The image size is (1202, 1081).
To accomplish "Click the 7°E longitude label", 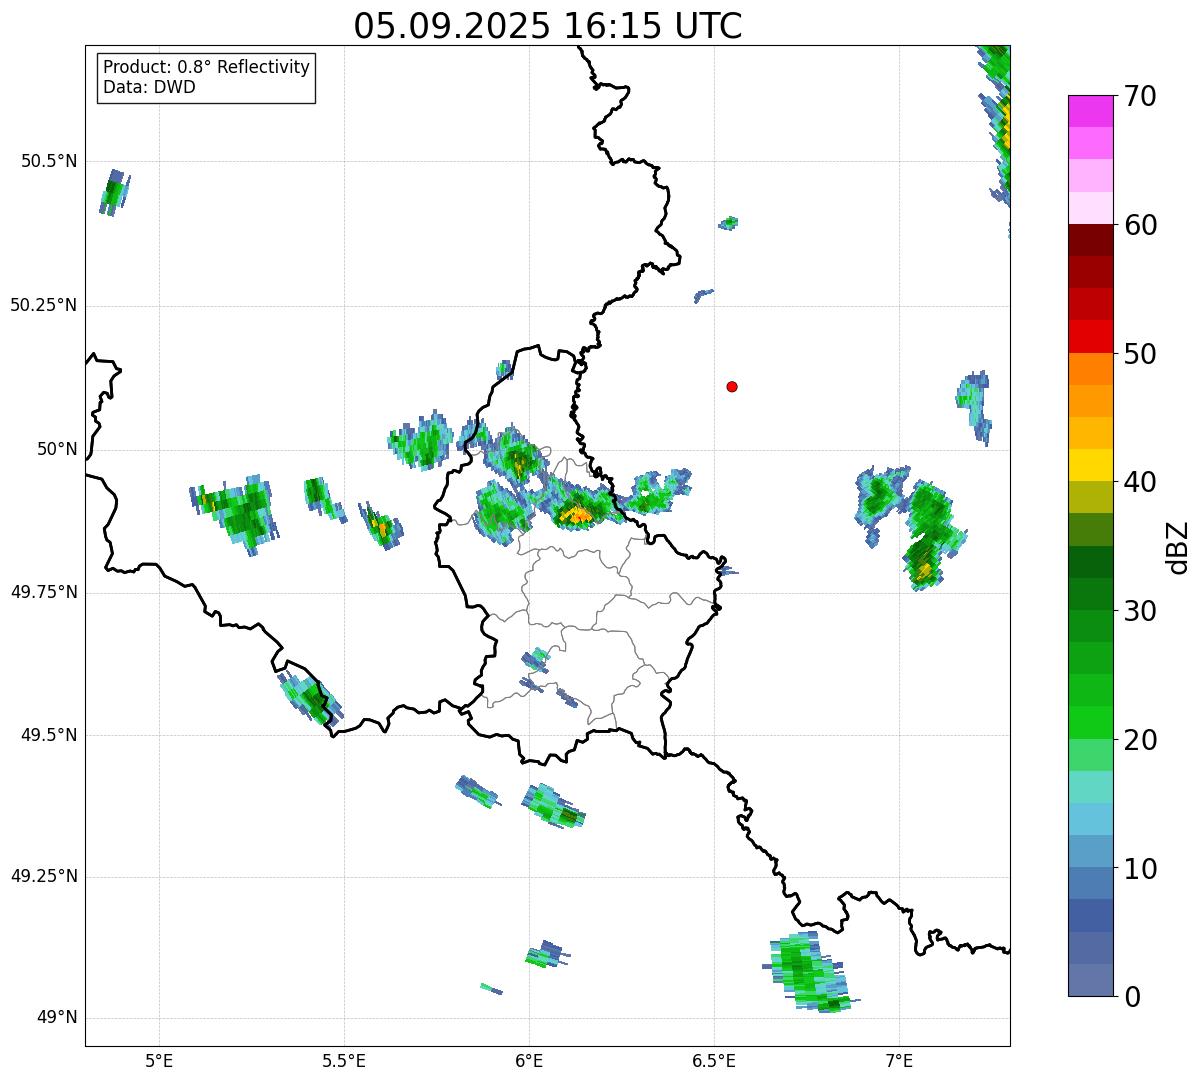I will 899,1061.
